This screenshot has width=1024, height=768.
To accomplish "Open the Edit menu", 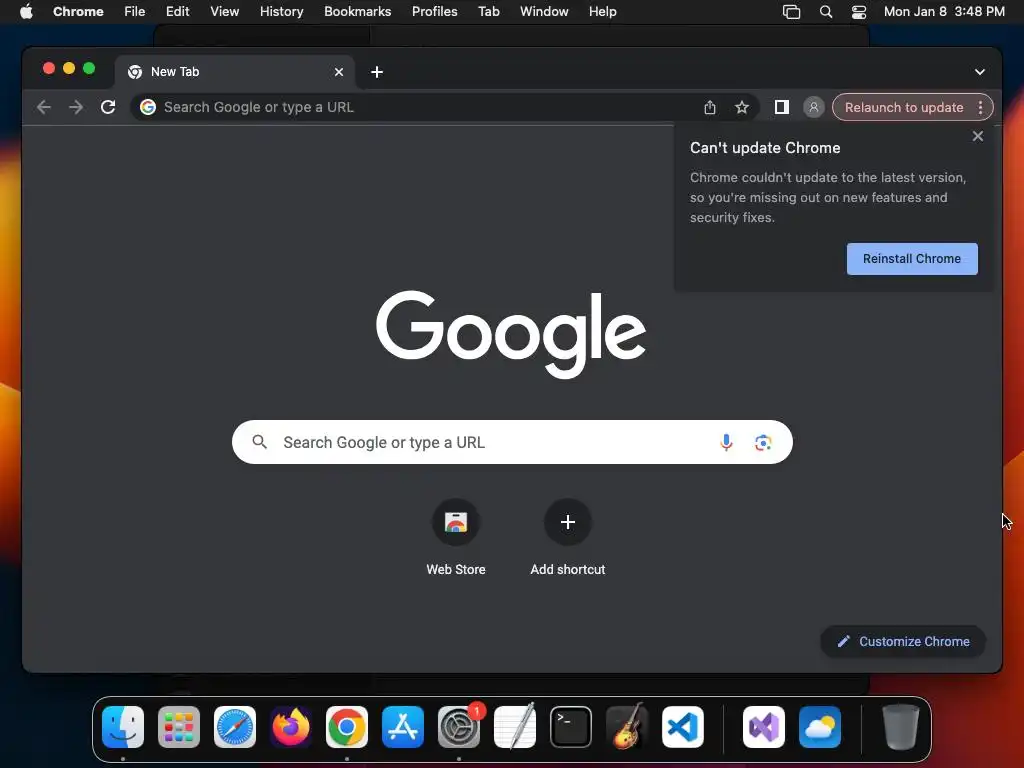I will 177,12.
